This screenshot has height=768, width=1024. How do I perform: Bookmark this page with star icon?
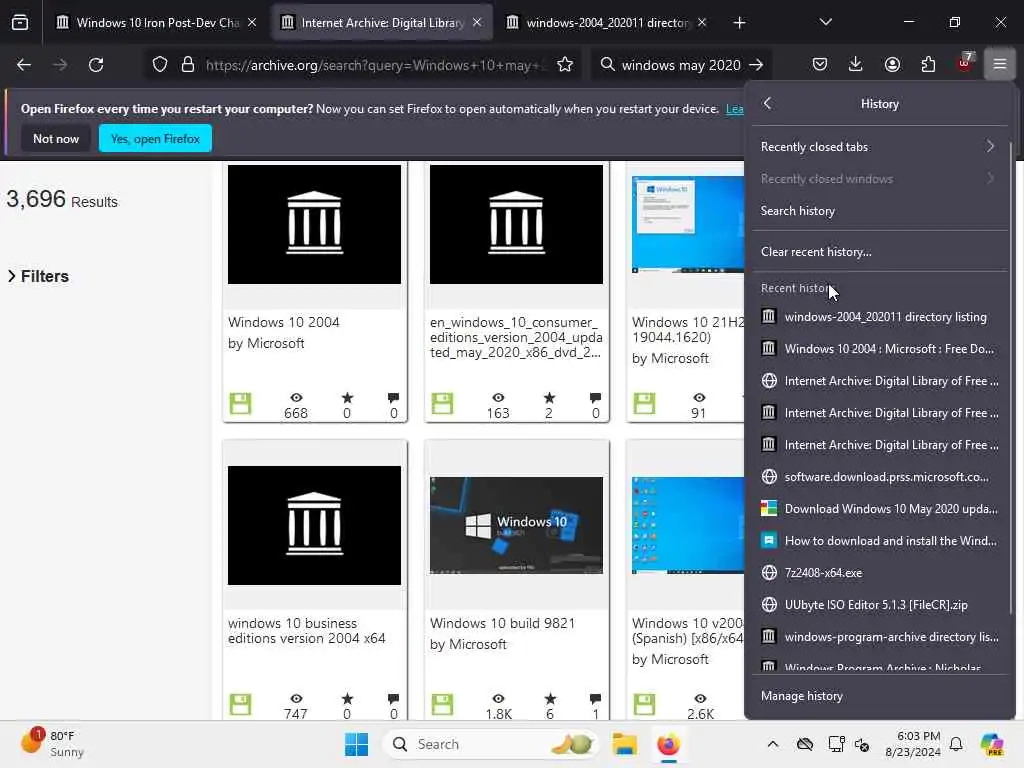(565, 65)
